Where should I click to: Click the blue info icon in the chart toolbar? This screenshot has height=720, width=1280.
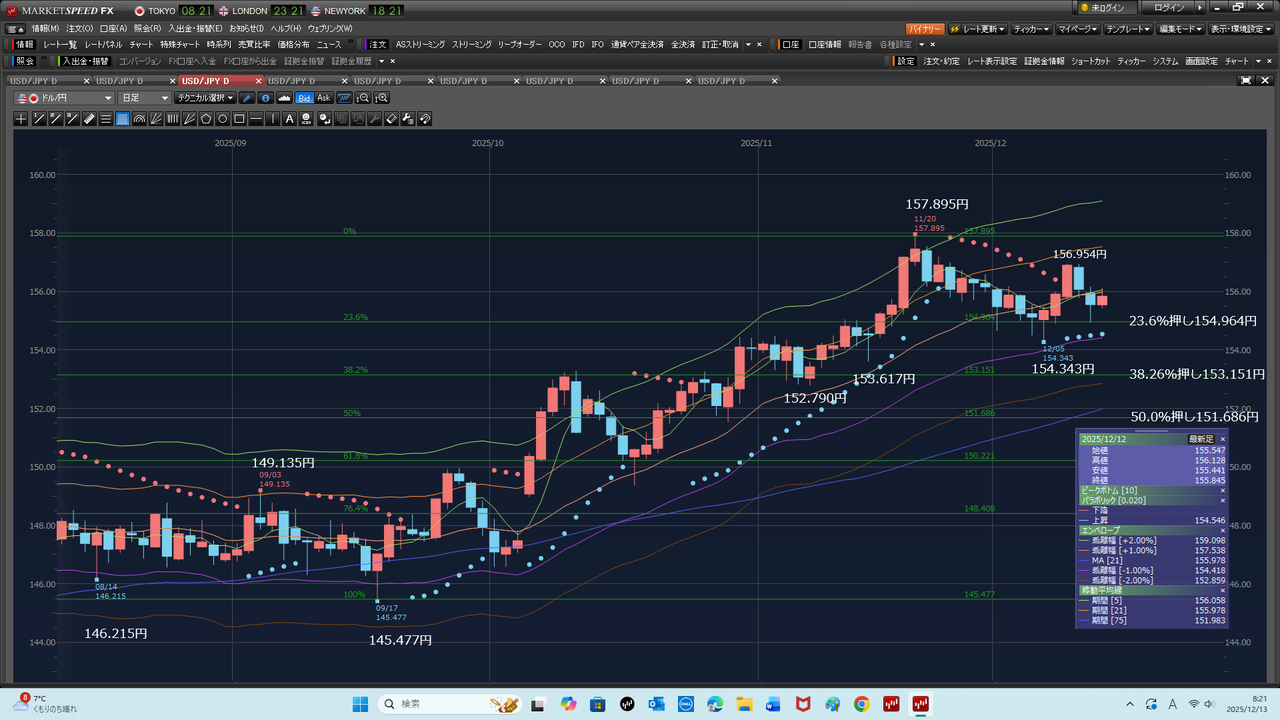coord(265,98)
